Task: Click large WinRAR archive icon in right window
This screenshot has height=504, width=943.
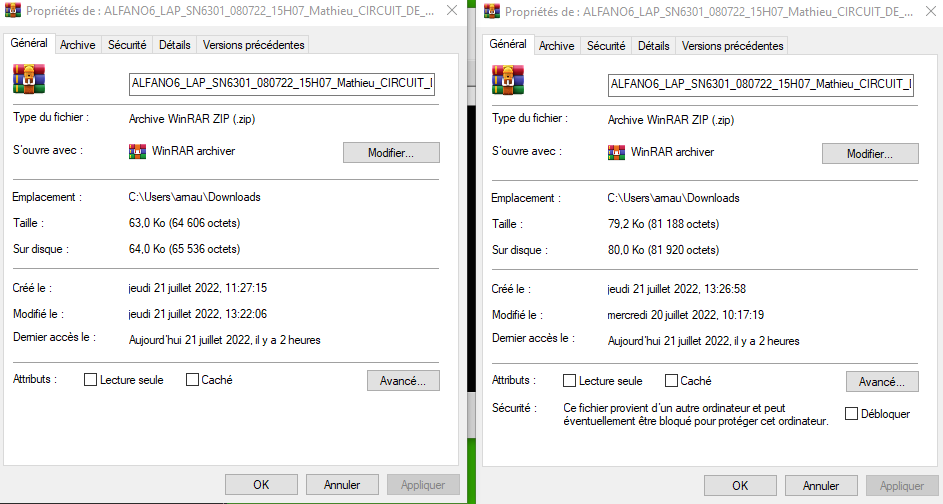Action: pyautogui.click(x=508, y=80)
